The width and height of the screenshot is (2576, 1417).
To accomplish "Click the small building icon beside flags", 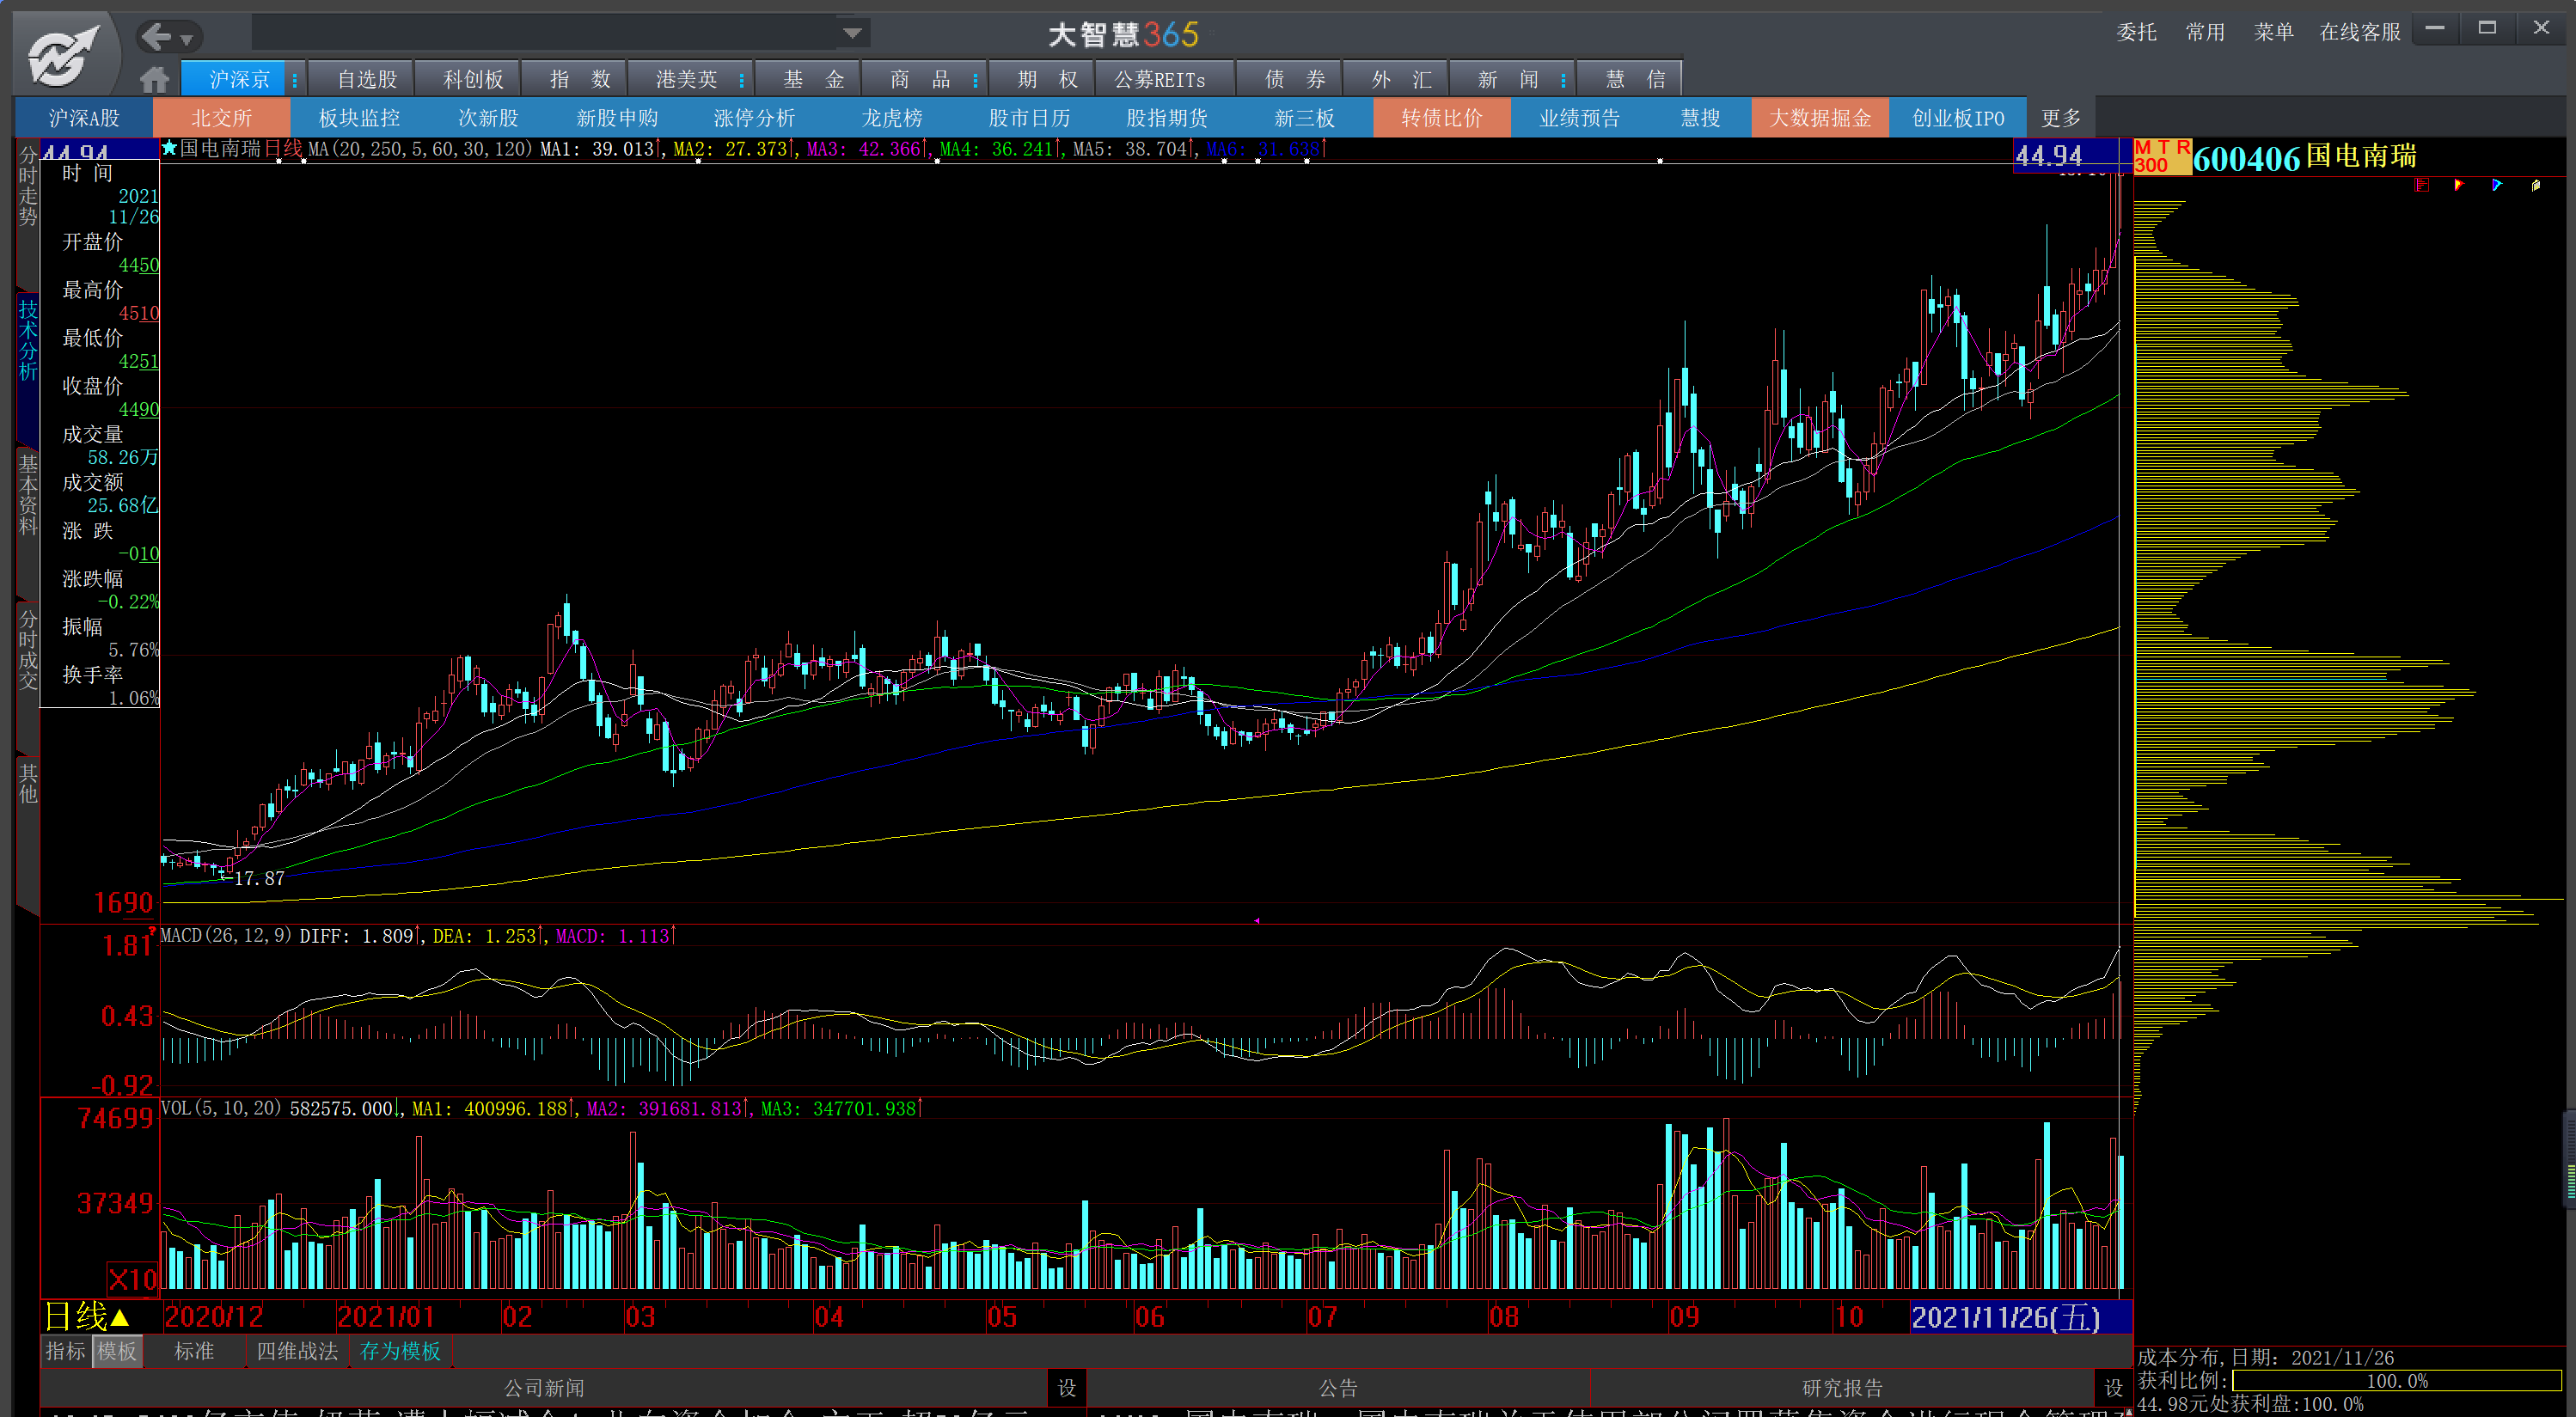I will [x=2535, y=185].
